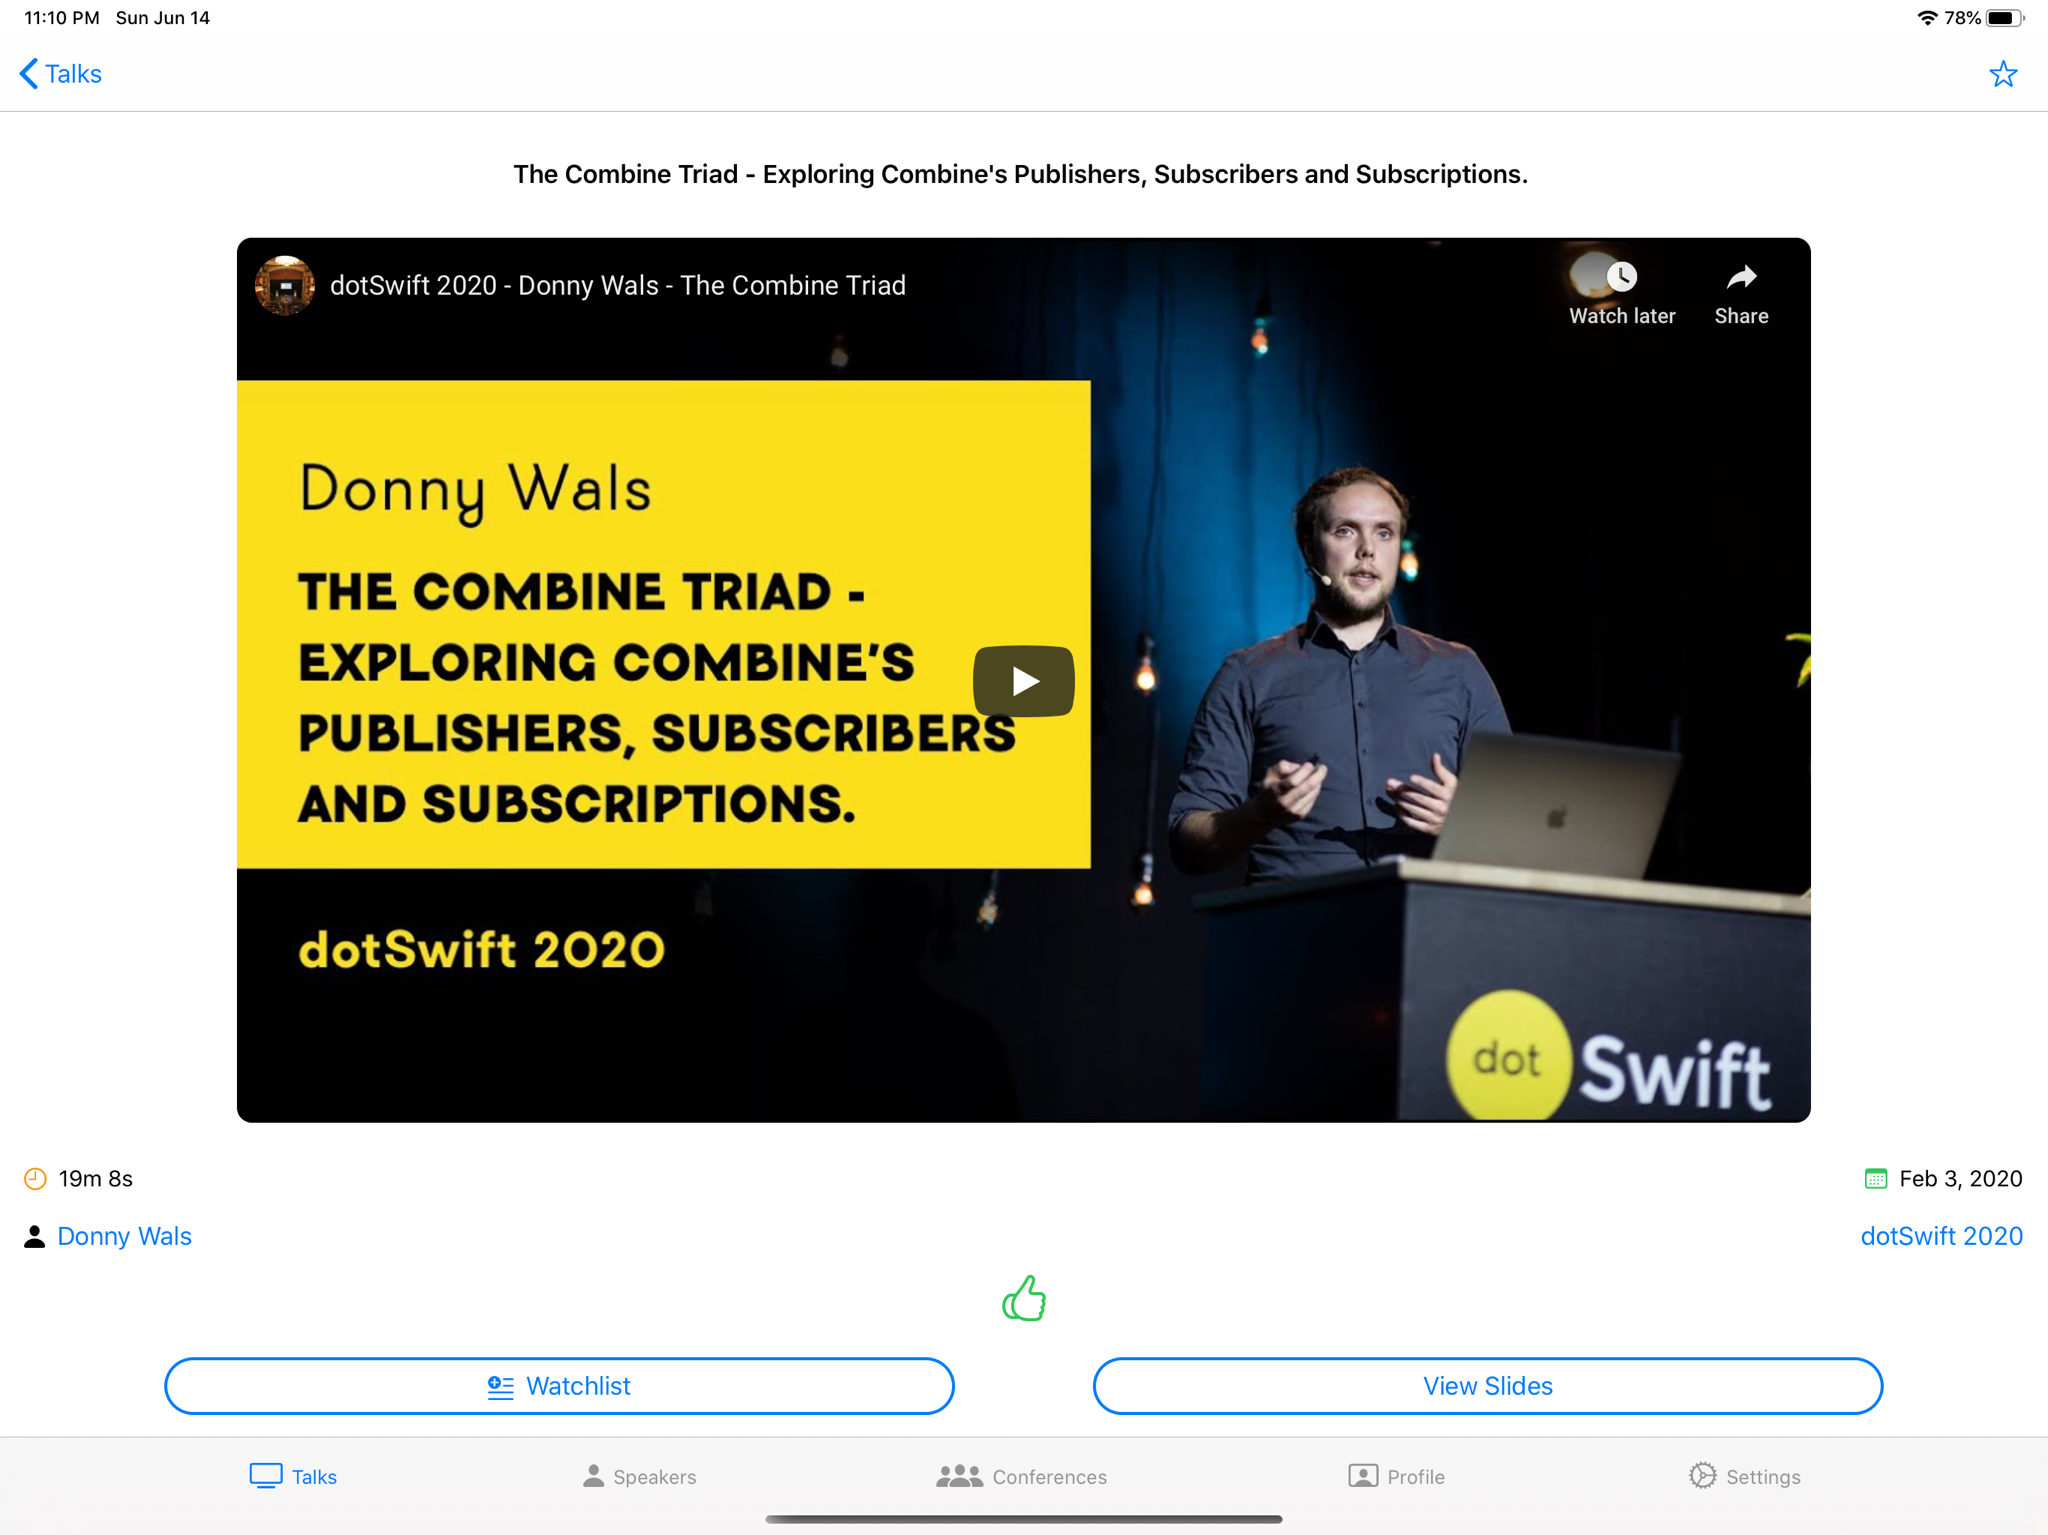Select the Talks tab icon
The width and height of the screenshot is (2048, 1535).
click(x=266, y=1476)
